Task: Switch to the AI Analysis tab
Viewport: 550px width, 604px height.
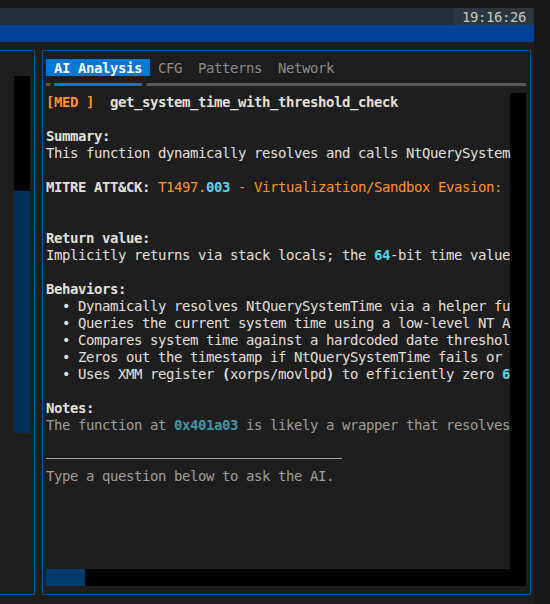Action: (x=98, y=68)
